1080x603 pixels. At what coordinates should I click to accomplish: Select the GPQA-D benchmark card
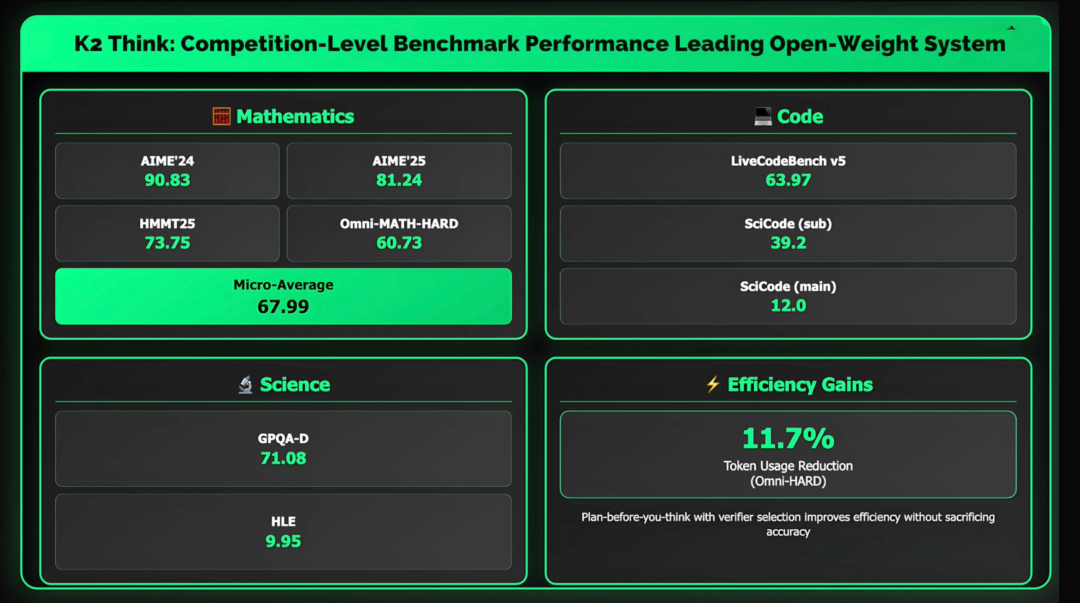point(283,448)
